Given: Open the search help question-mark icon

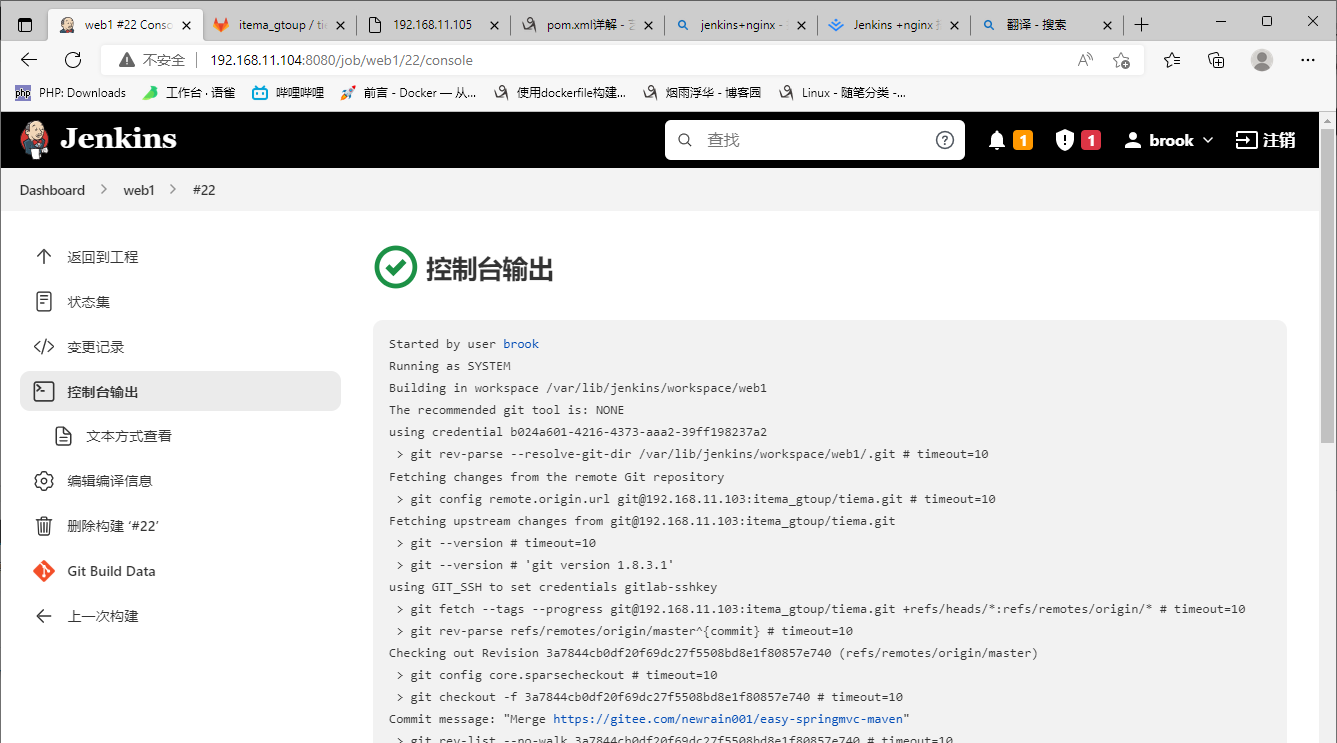Looking at the screenshot, I should 944,140.
